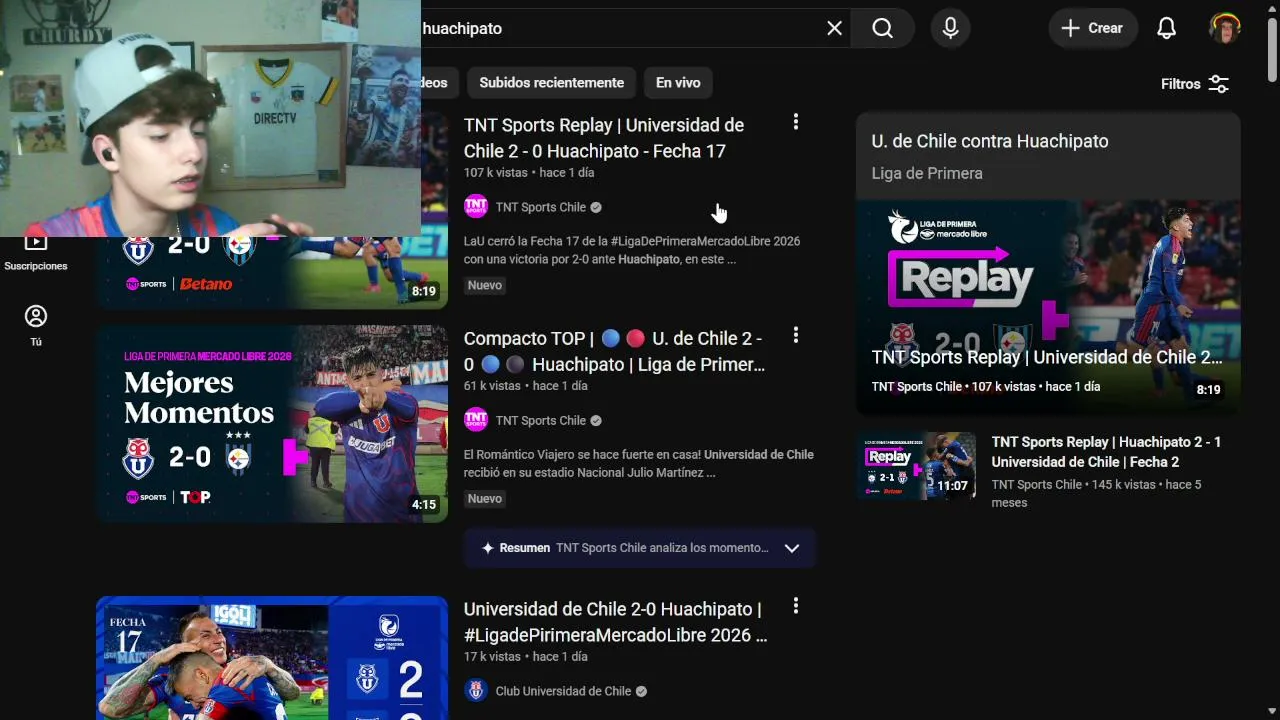Click TNT Sports Chile name under Replay Fecha 17 video

pos(541,207)
